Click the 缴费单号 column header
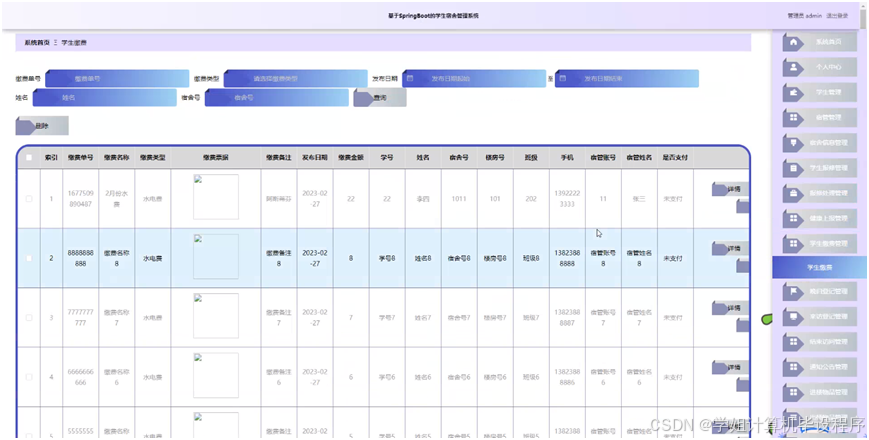 coord(80,157)
